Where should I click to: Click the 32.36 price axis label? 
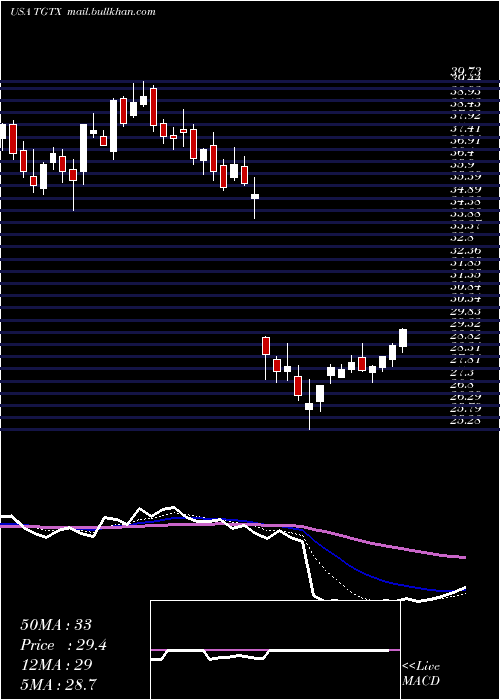[x=465, y=251]
